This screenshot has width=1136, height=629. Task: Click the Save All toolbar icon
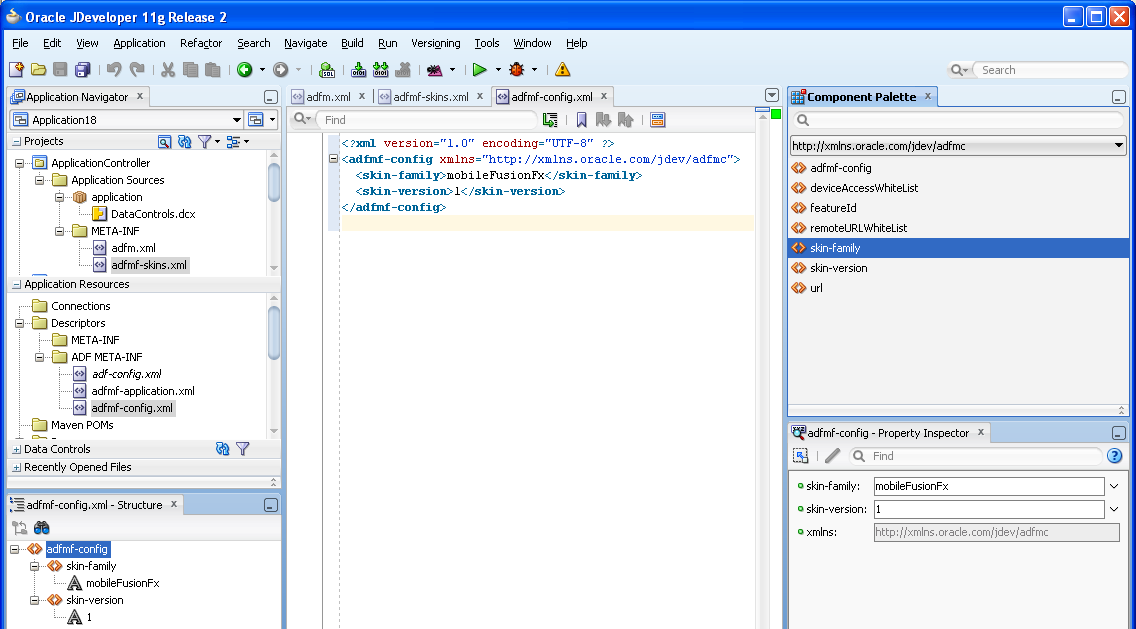click(x=83, y=70)
